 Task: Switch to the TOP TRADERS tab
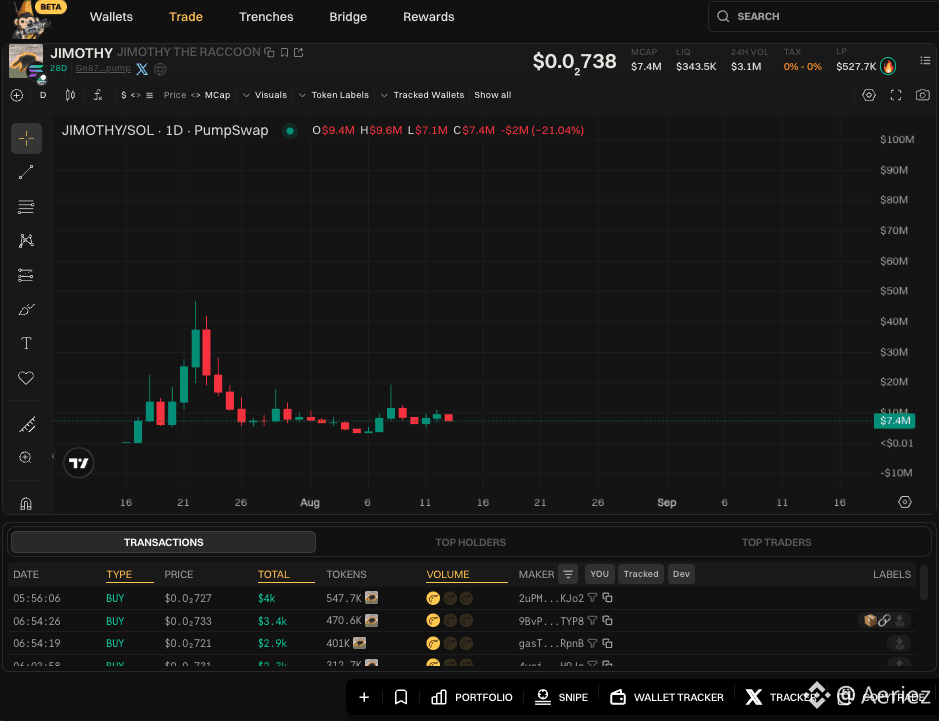[x=777, y=543]
